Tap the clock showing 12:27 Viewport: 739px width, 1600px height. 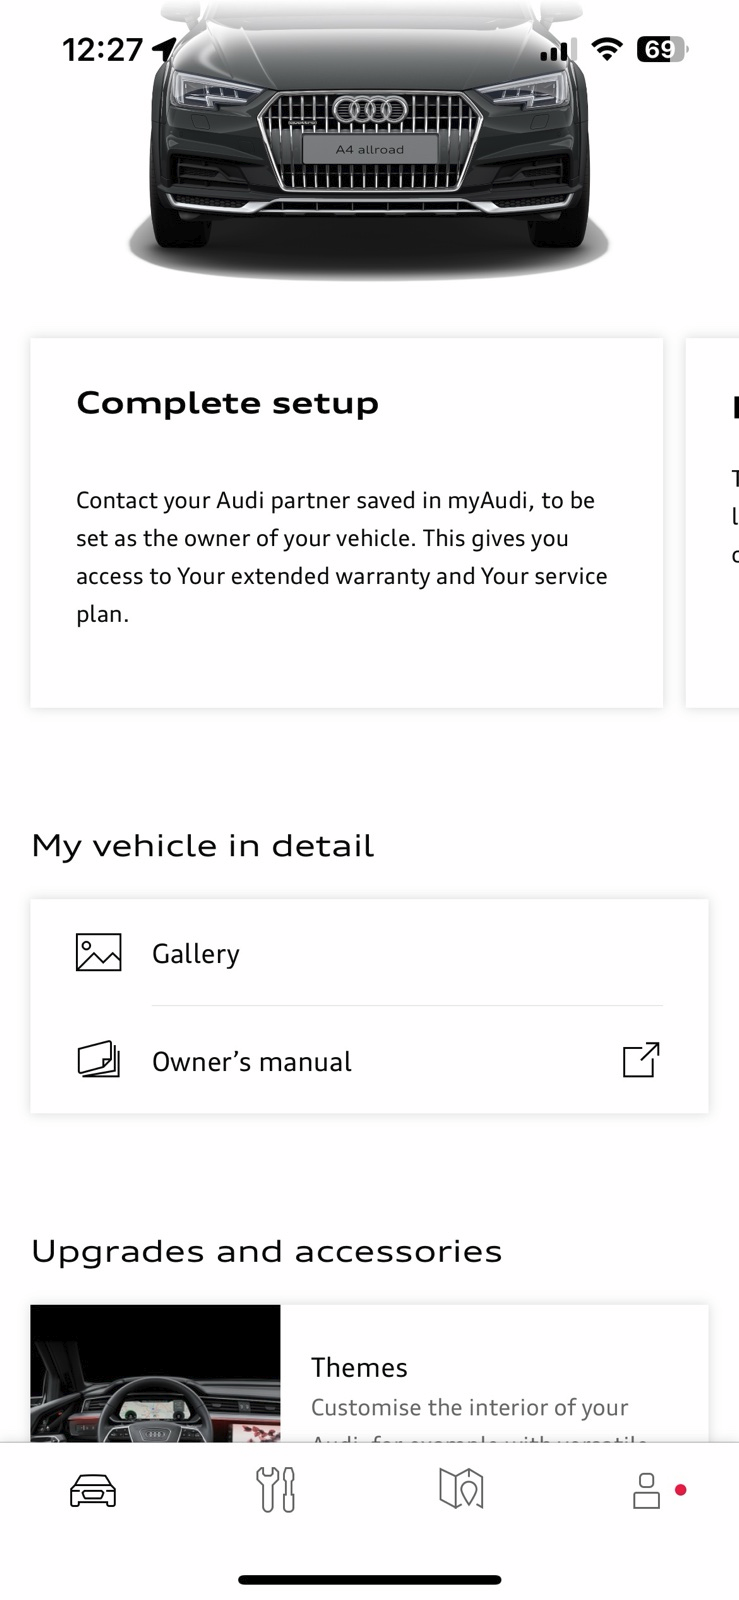point(103,50)
